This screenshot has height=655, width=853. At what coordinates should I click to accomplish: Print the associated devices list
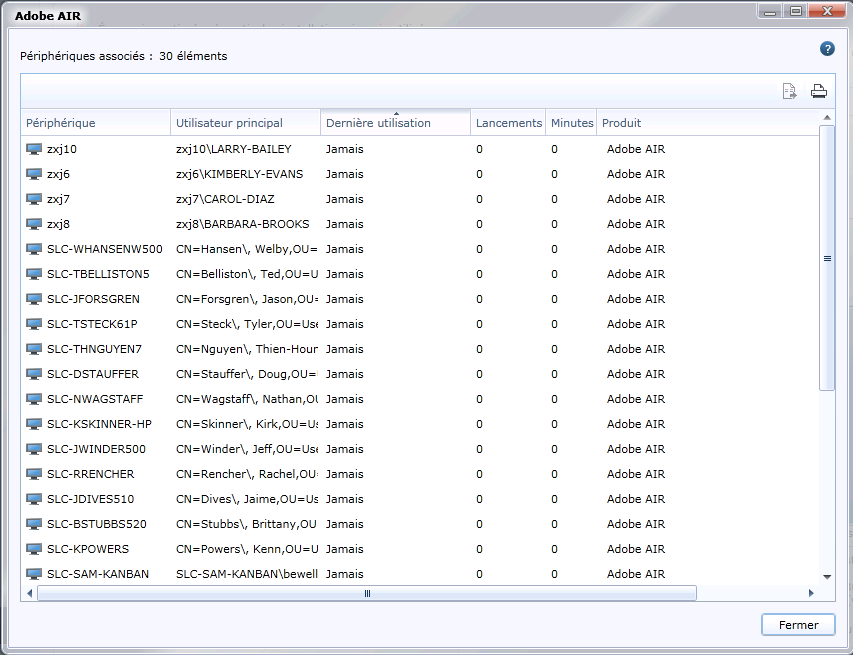819,91
